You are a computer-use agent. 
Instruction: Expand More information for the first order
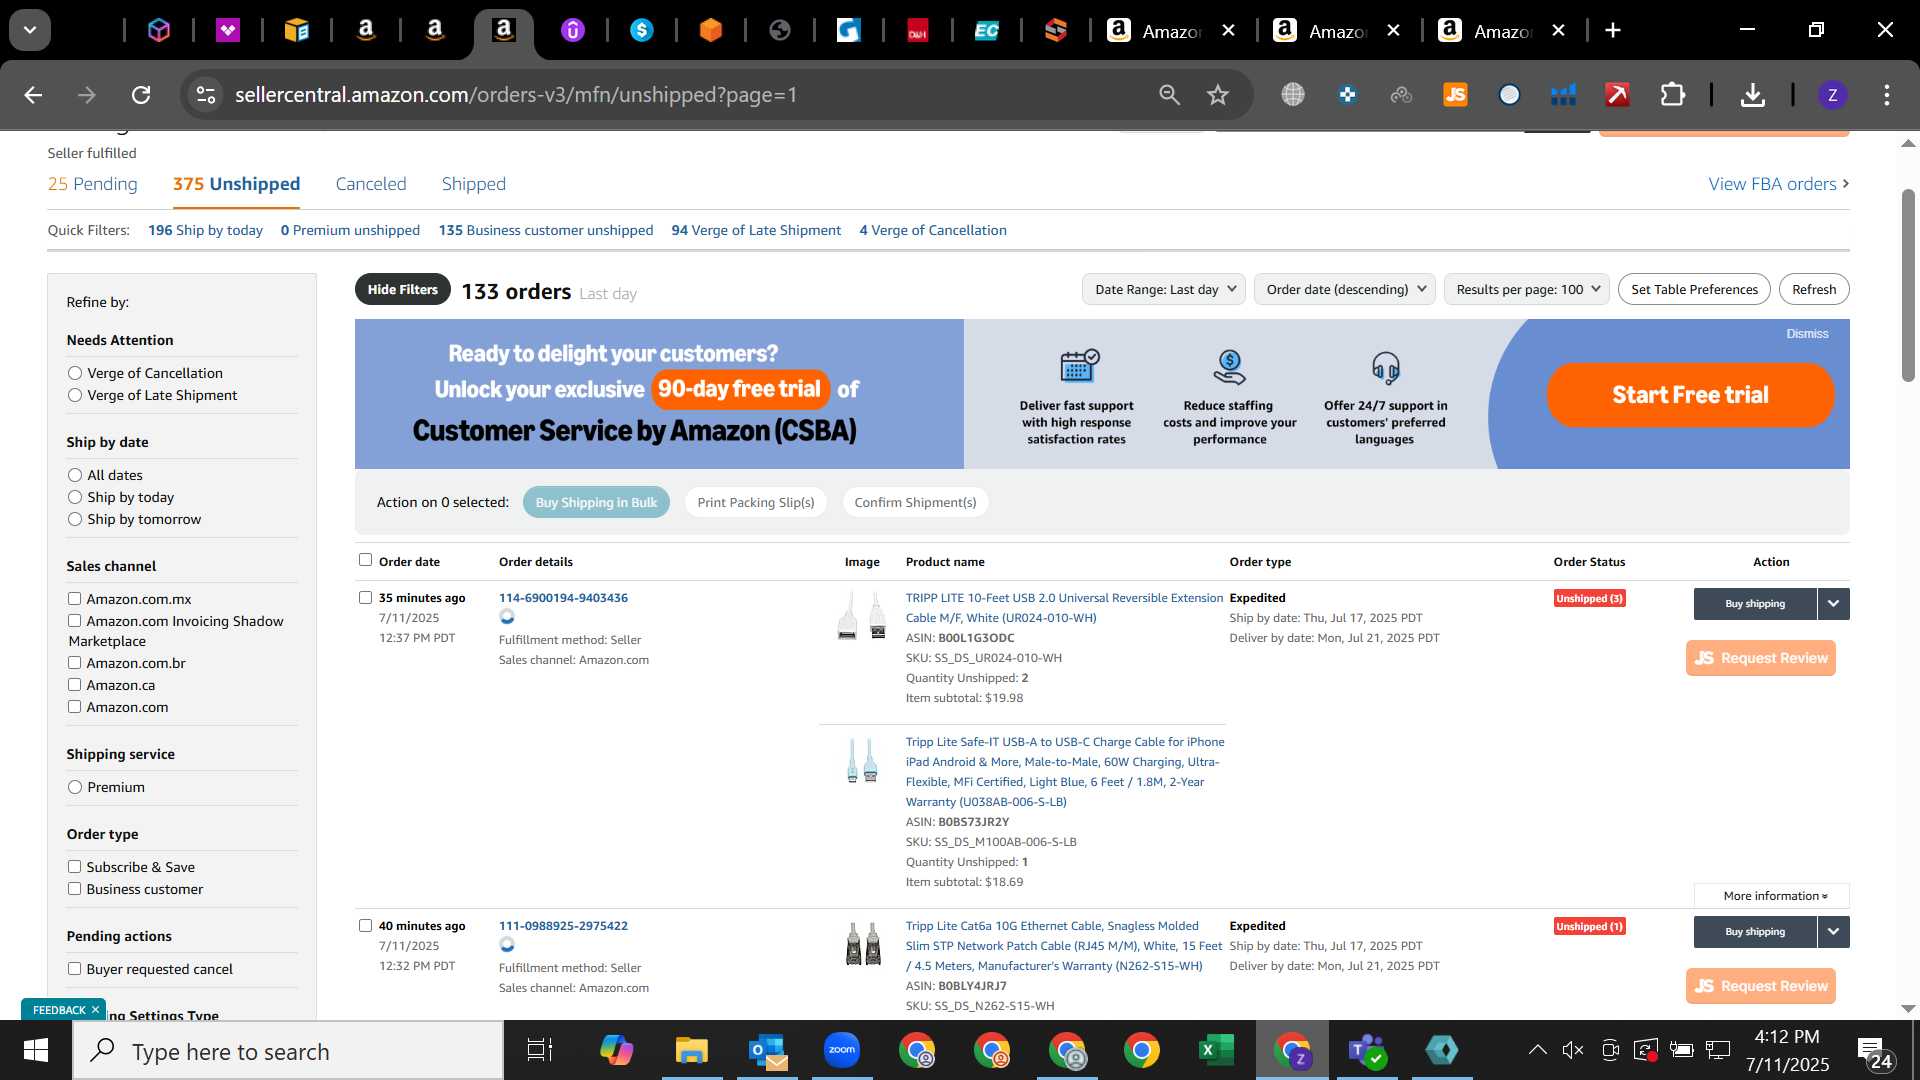click(1771, 896)
